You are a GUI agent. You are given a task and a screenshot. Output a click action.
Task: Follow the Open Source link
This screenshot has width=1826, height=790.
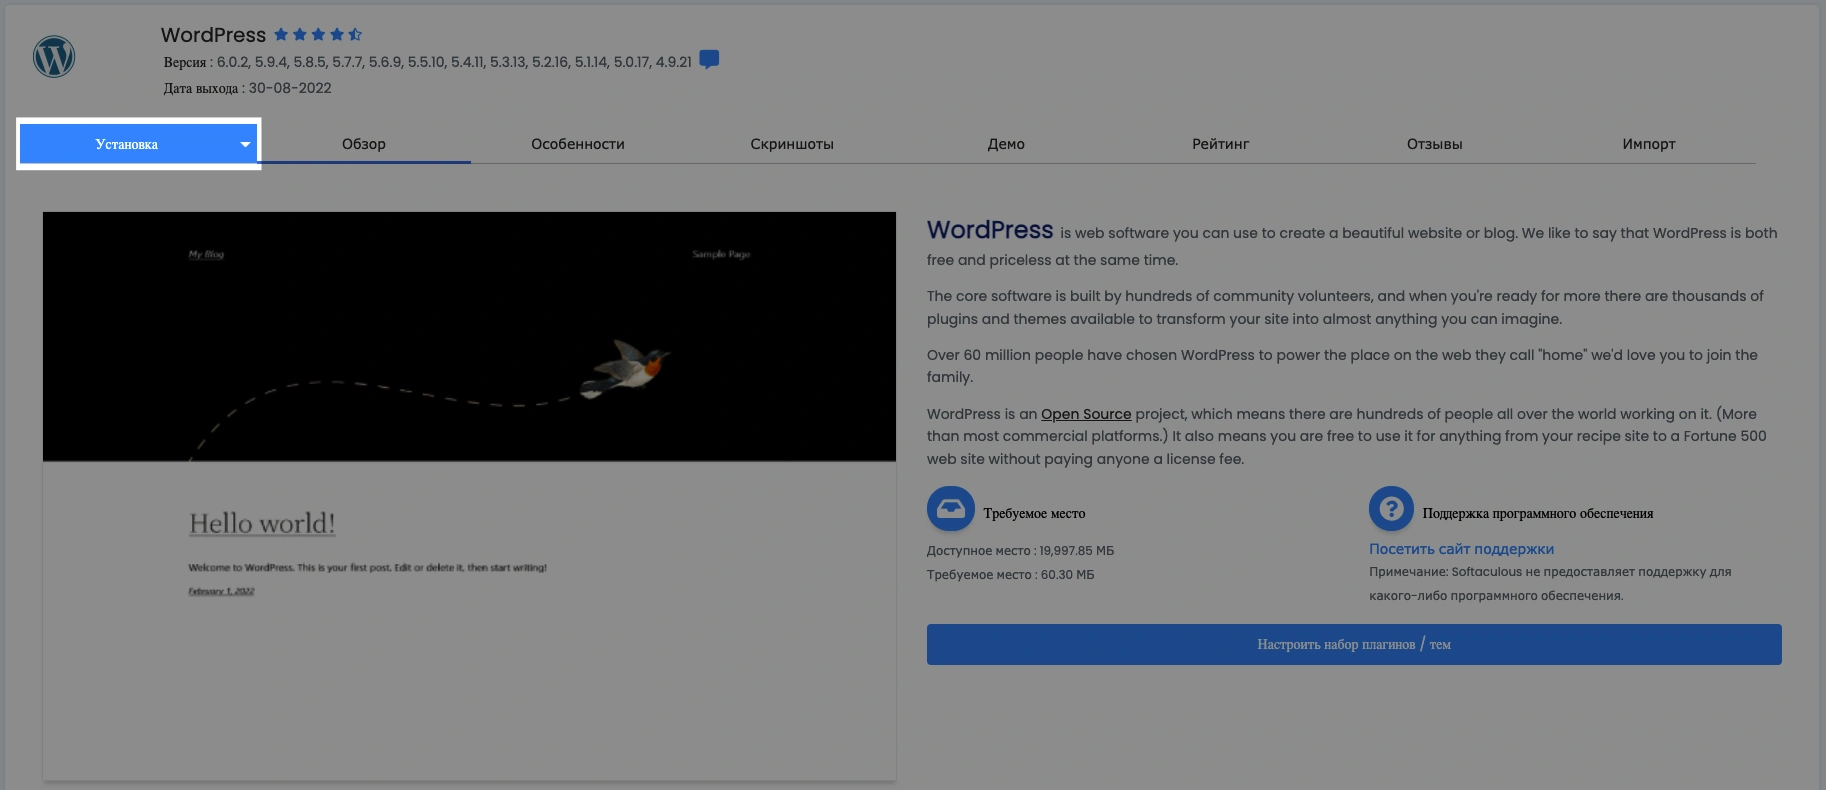(1086, 414)
